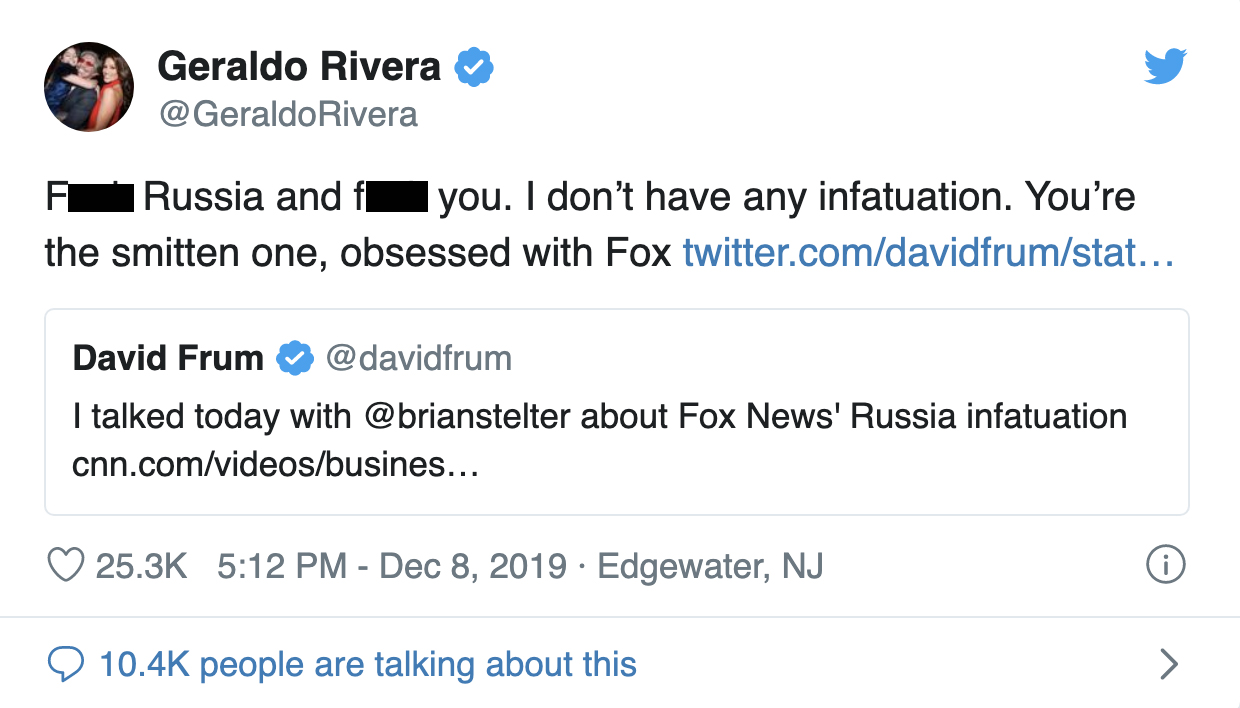Open the twitter.com/davidfrum link

pyautogui.click(x=929, y=253)
